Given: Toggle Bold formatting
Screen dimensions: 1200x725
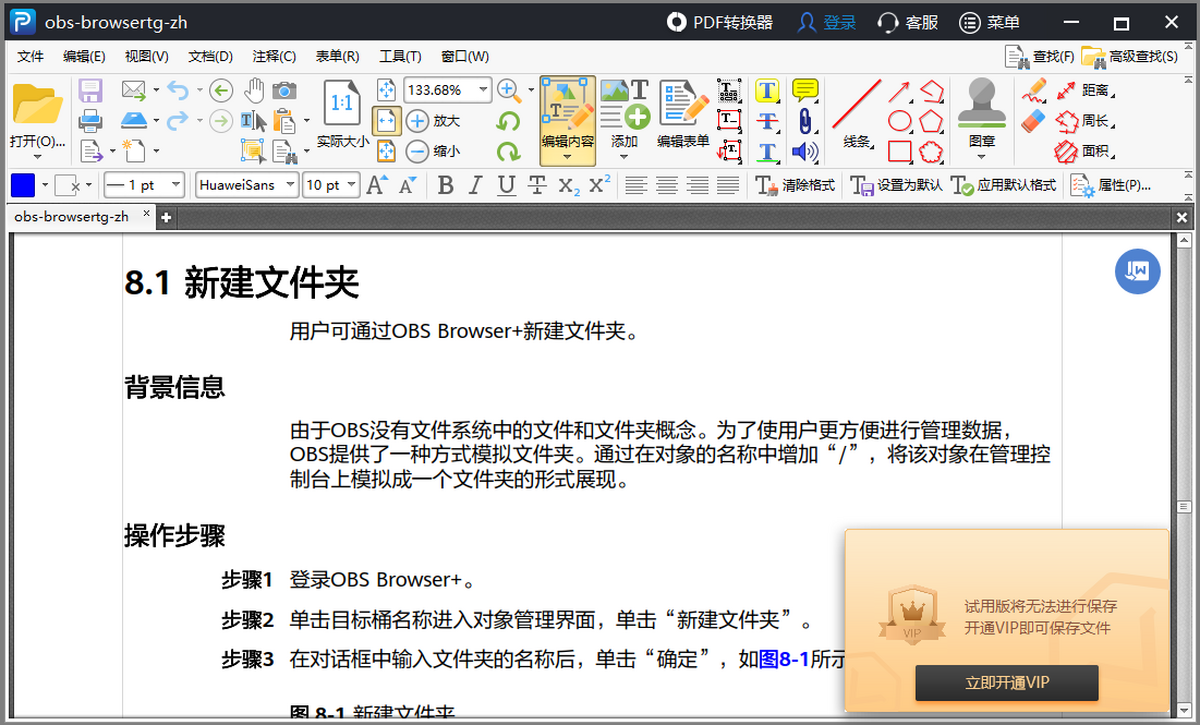Looking at the screenshot, I should 445,185.
